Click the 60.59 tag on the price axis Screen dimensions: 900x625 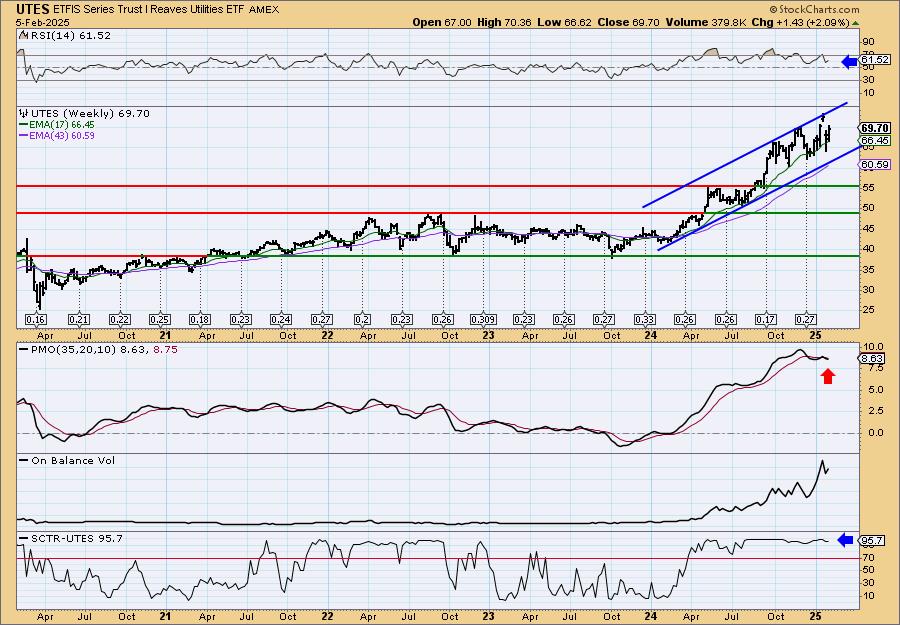875,165
